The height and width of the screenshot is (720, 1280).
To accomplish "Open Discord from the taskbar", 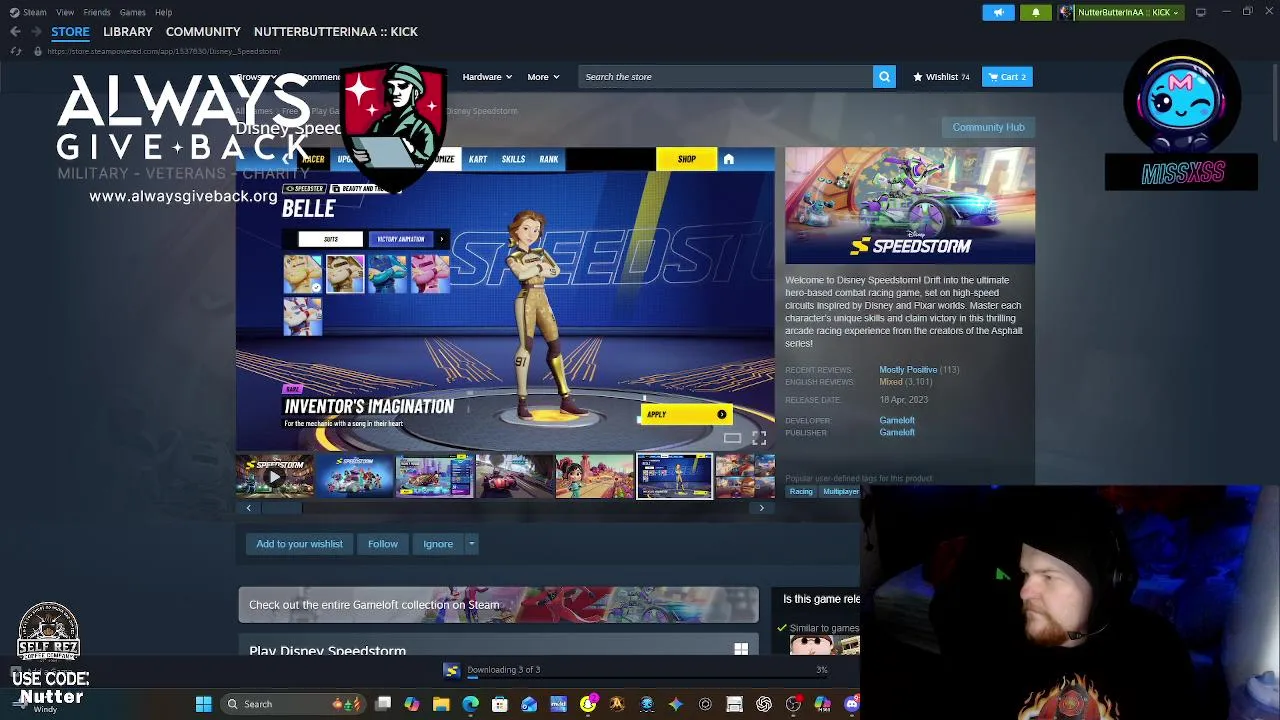I will click(852, 704).
